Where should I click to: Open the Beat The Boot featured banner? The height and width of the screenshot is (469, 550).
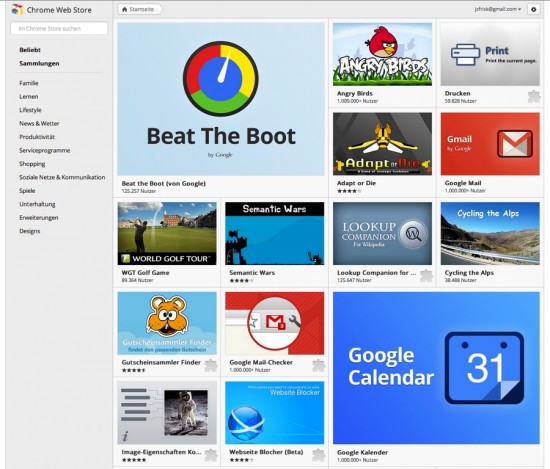pos(221,99)
